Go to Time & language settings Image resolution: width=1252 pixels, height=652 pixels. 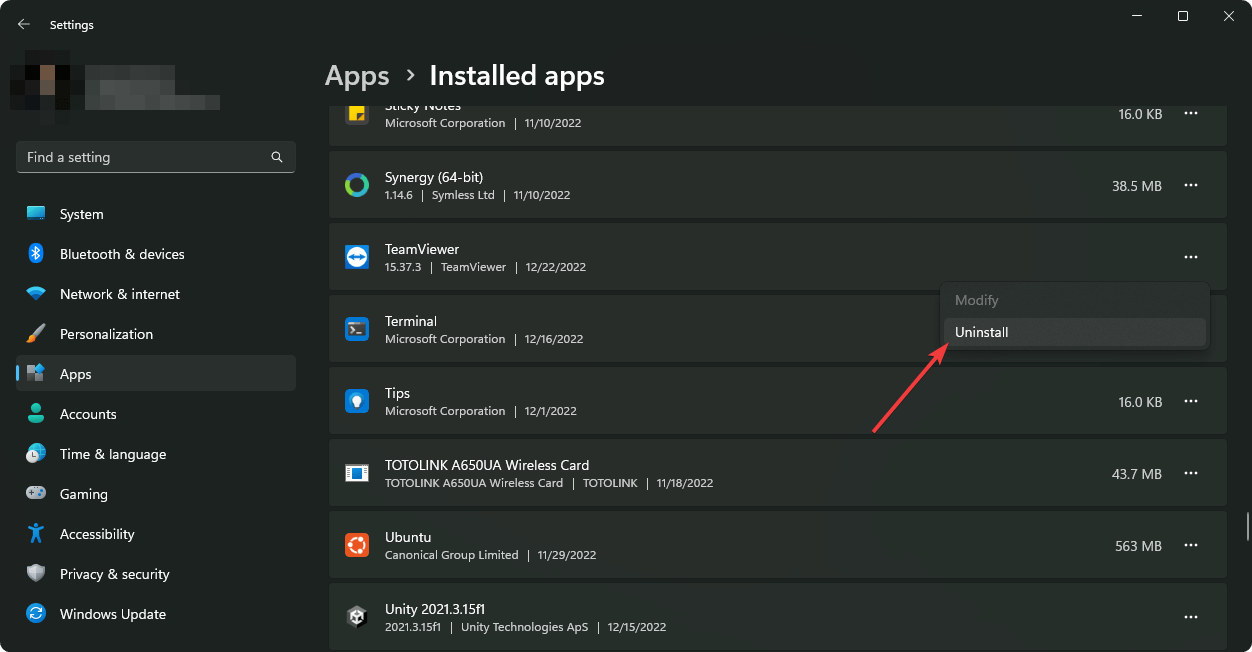(156, 454)
